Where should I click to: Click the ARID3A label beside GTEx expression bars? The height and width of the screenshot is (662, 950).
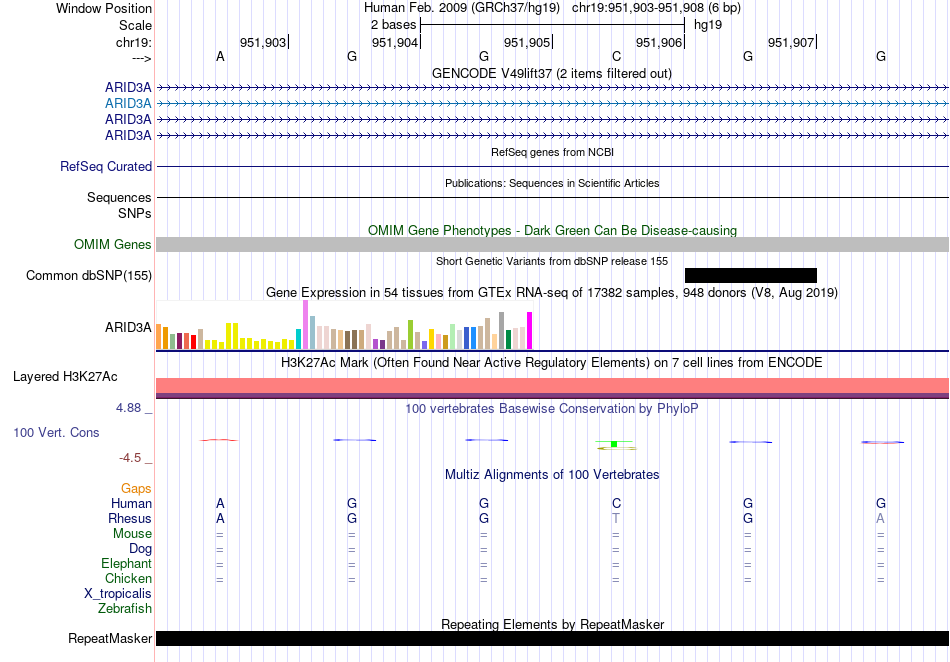pyautogui.click(x=128, y=328)
